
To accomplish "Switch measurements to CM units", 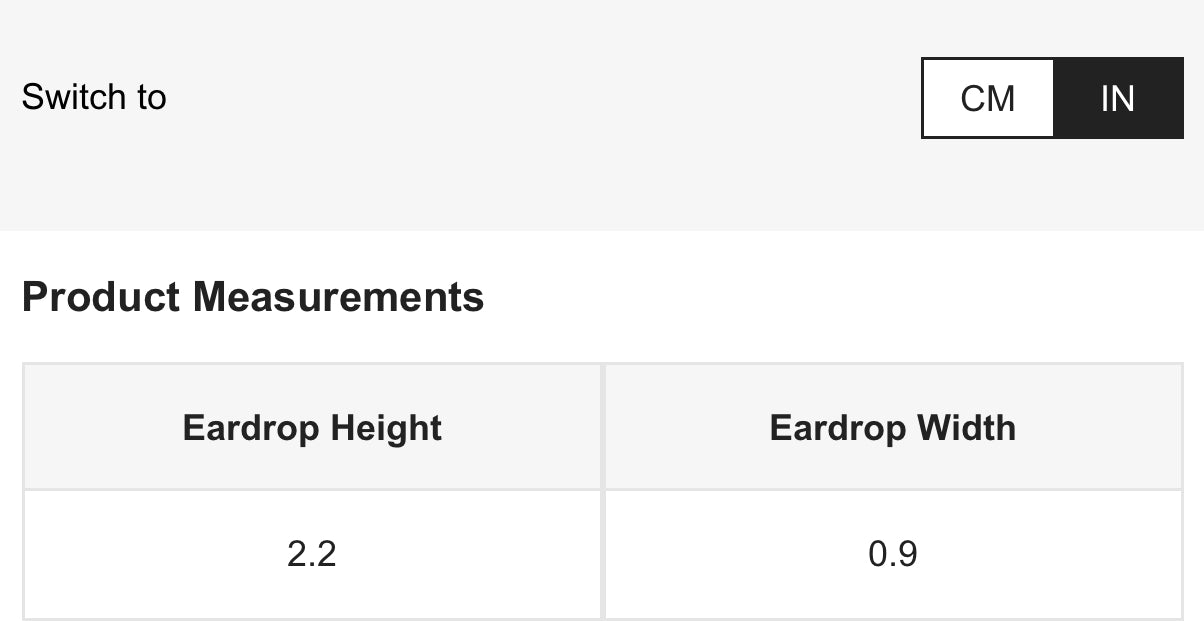I will (x=987, y=98).
